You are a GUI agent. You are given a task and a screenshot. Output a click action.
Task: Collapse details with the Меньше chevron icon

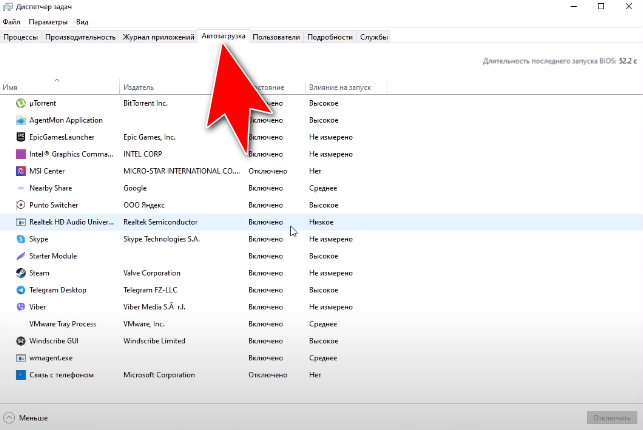coord(9,418)
